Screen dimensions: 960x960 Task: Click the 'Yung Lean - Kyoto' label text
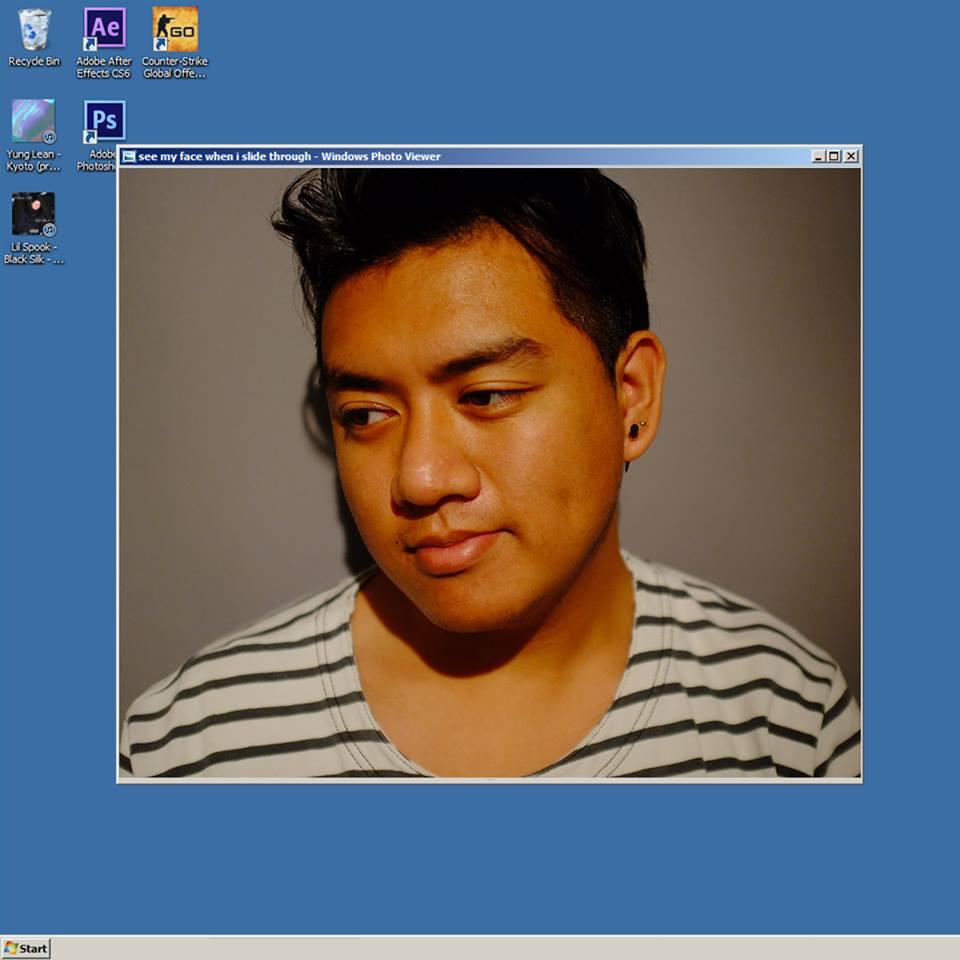pos(34,161)
